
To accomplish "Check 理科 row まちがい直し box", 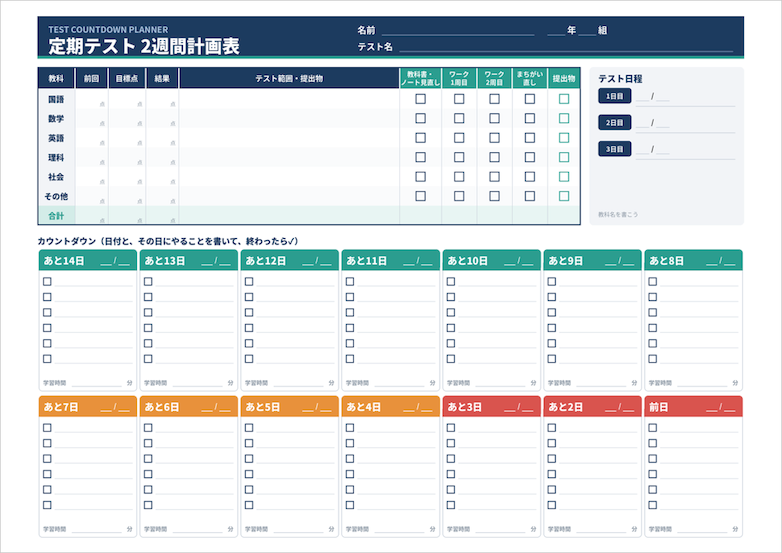I will pos(530,157).
